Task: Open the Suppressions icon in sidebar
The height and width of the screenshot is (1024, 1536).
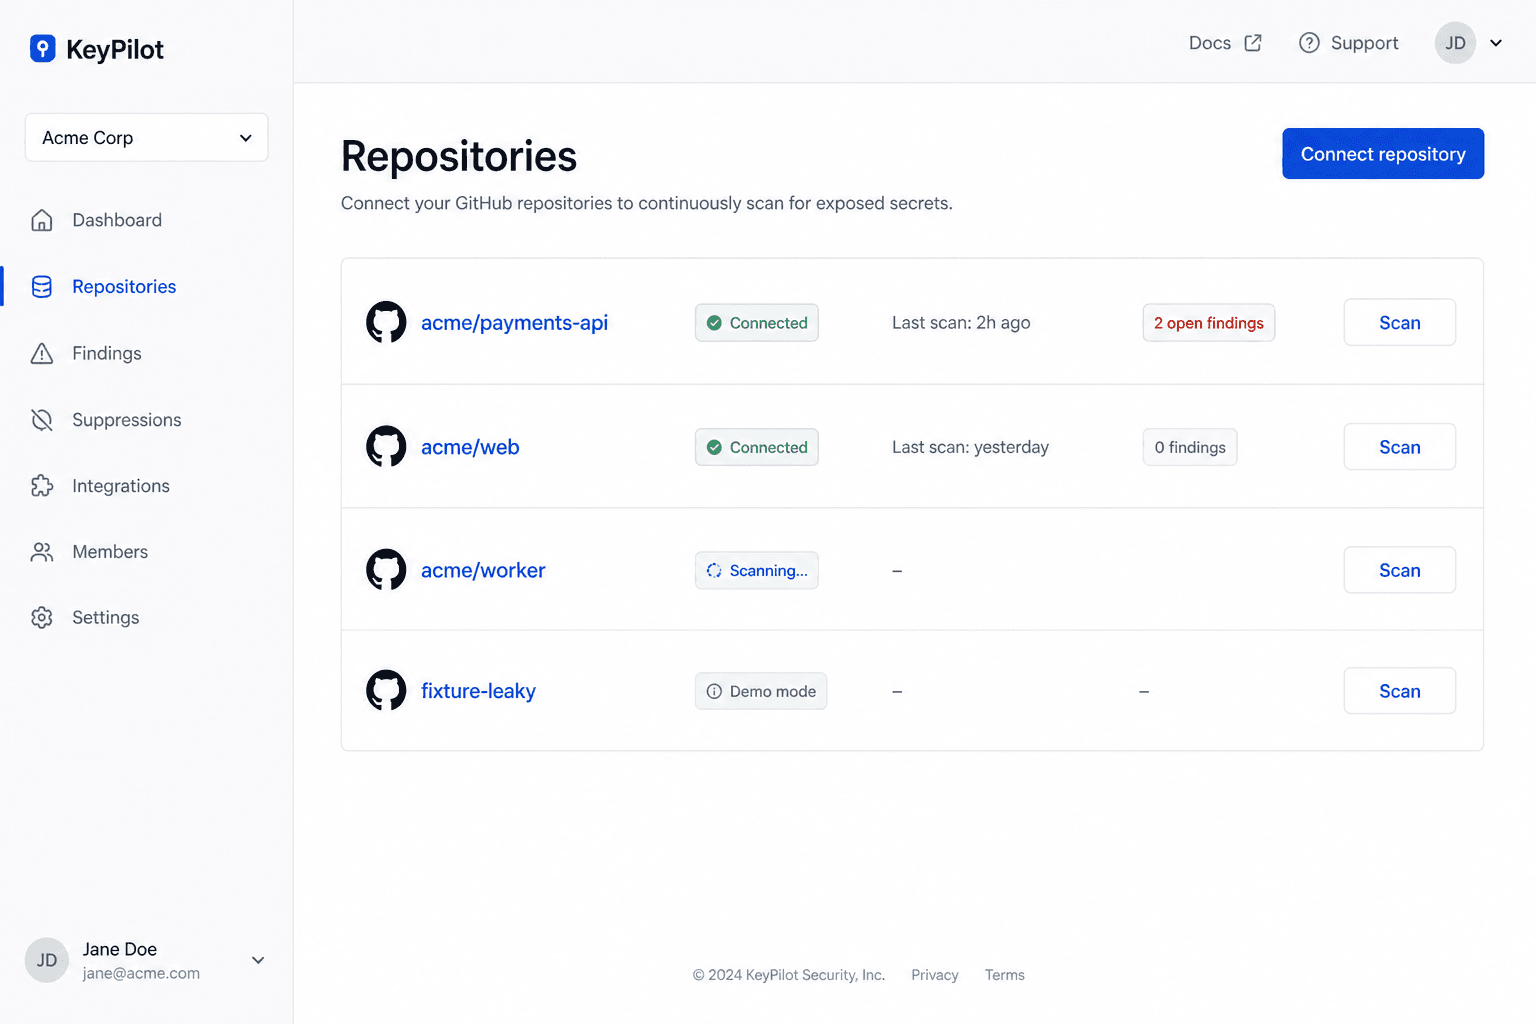Action: (x=42, y=420)
